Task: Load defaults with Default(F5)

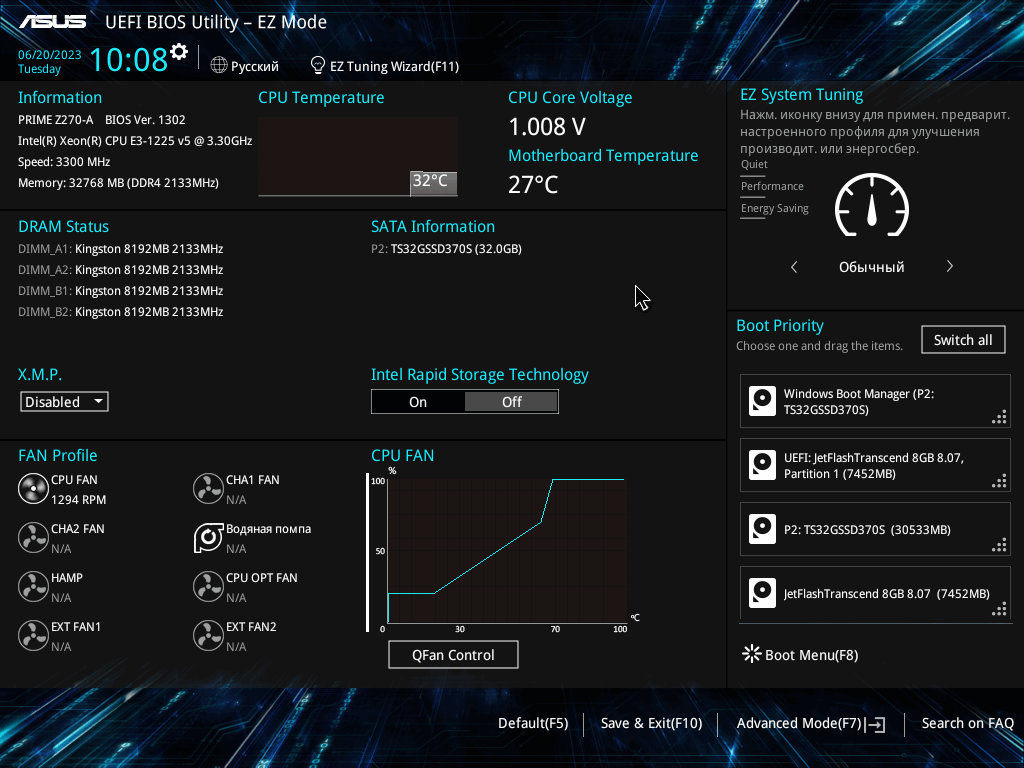Action: tap(533, 724)
